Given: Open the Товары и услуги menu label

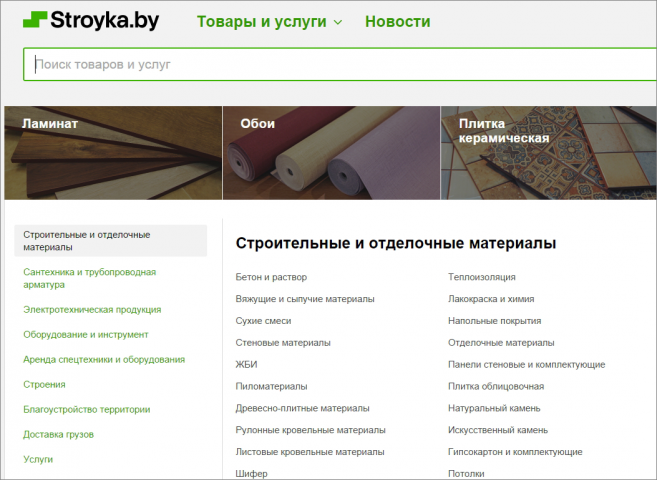Looking at the screenshot, I should tap(262, 22).
